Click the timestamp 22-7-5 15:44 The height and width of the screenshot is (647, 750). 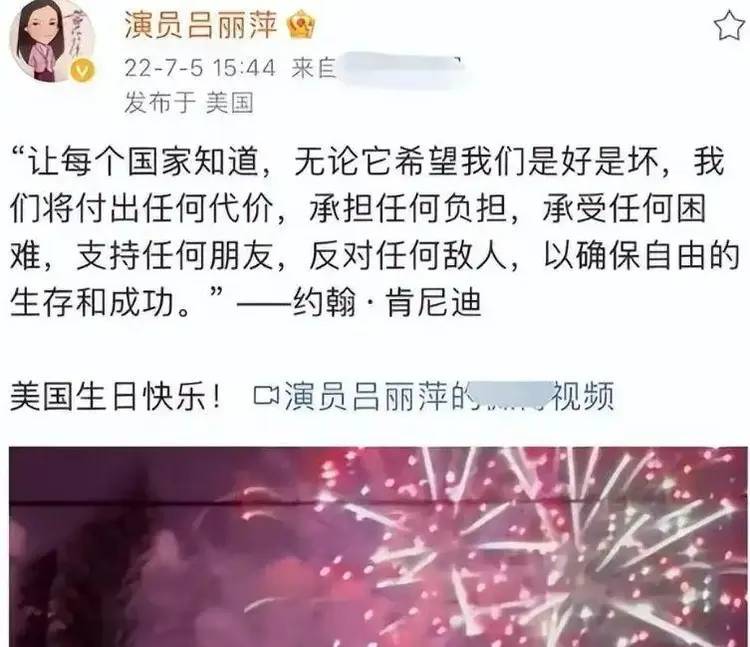[200, 68]
